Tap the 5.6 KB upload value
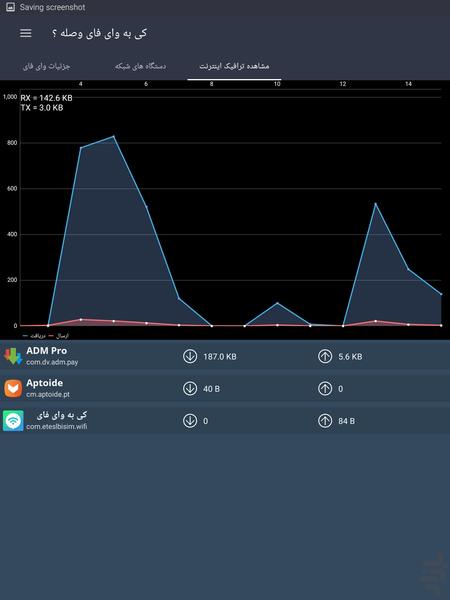 350,357
